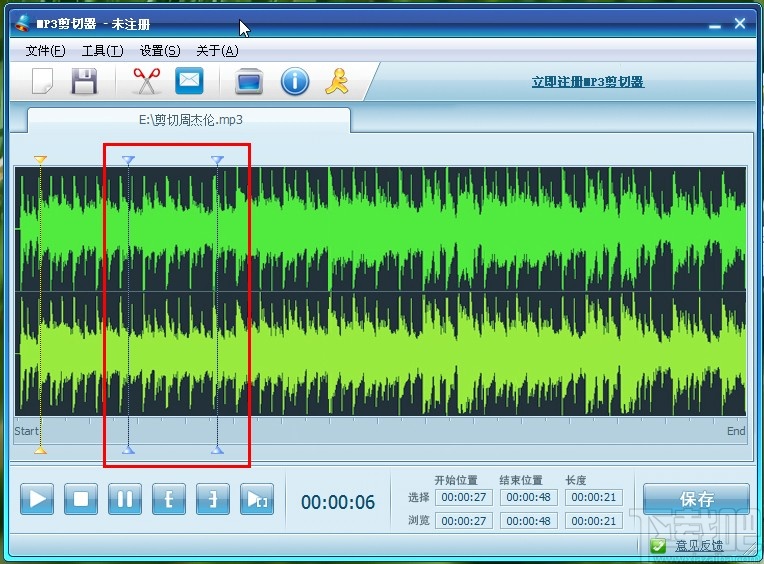764x564 pixels.
Task: Open the 文件(F) menu
Action: coord(45,51)
